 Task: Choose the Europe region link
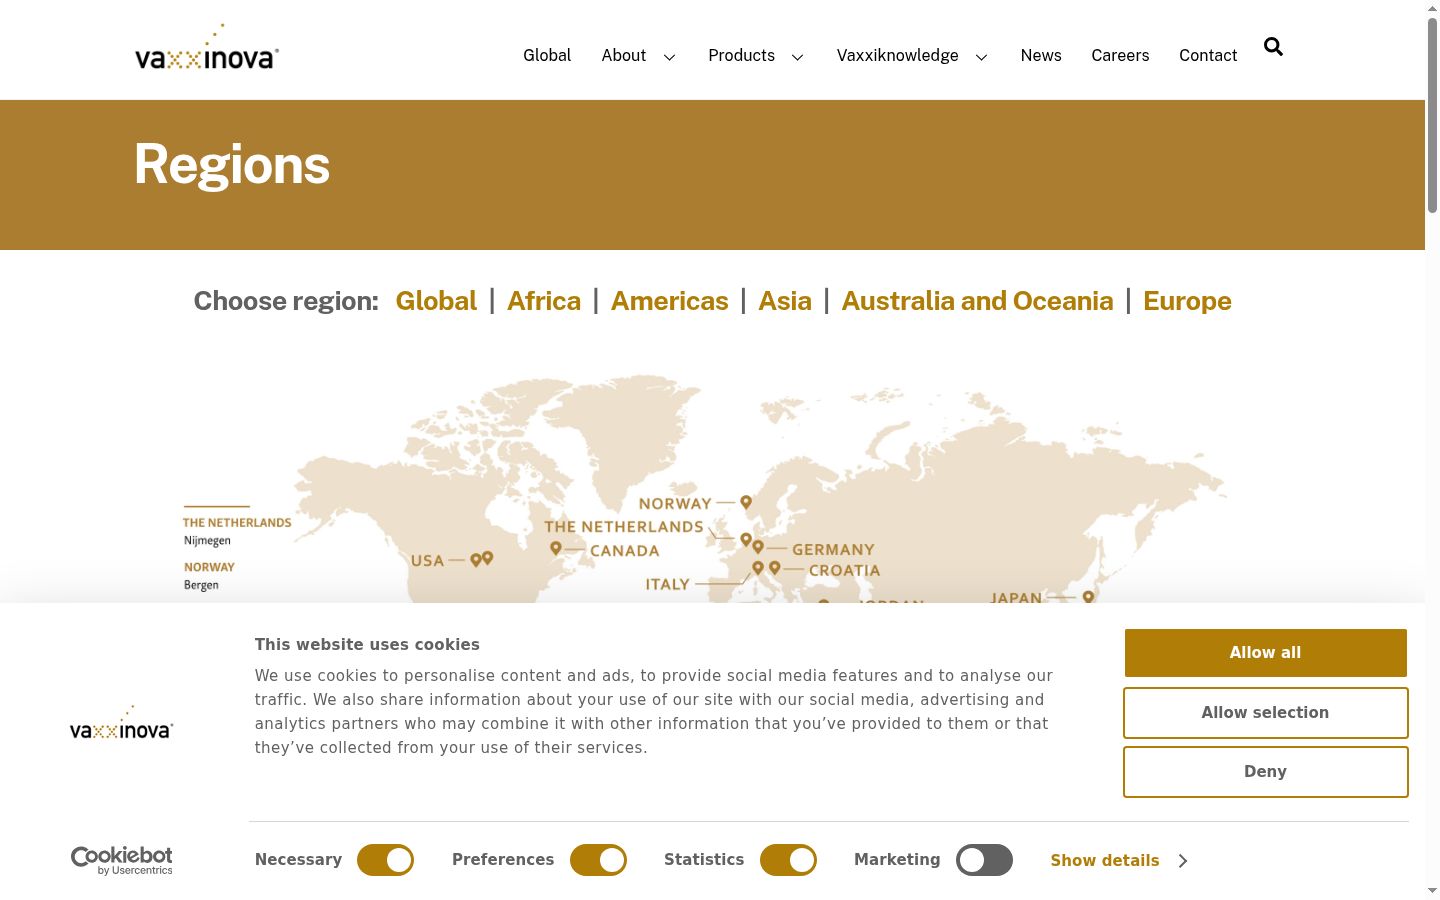click(x=1187, y=301)
